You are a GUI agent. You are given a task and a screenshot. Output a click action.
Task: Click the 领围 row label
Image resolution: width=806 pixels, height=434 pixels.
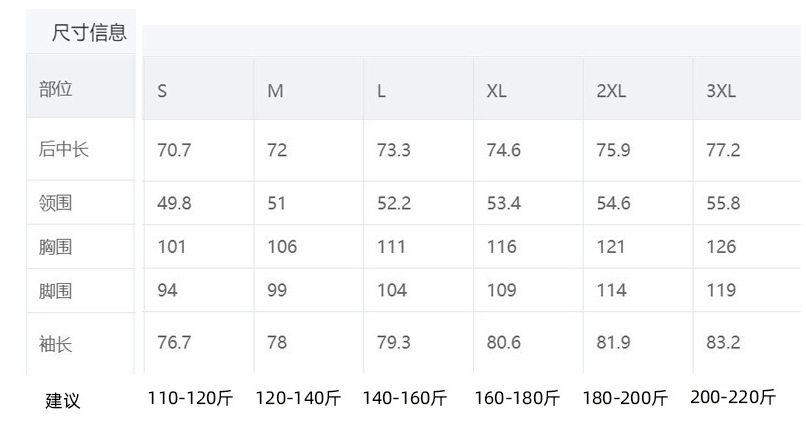(x=56, y=203)
